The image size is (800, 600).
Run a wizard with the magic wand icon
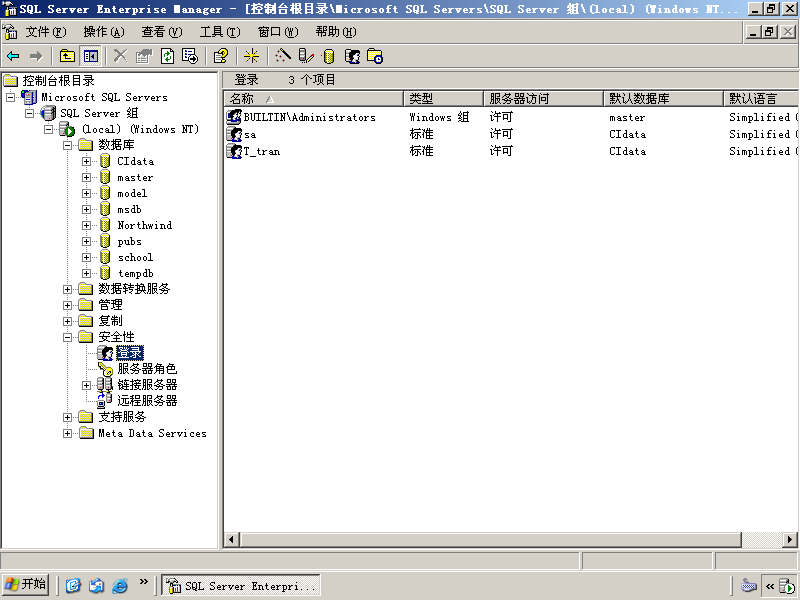(283, 56)
